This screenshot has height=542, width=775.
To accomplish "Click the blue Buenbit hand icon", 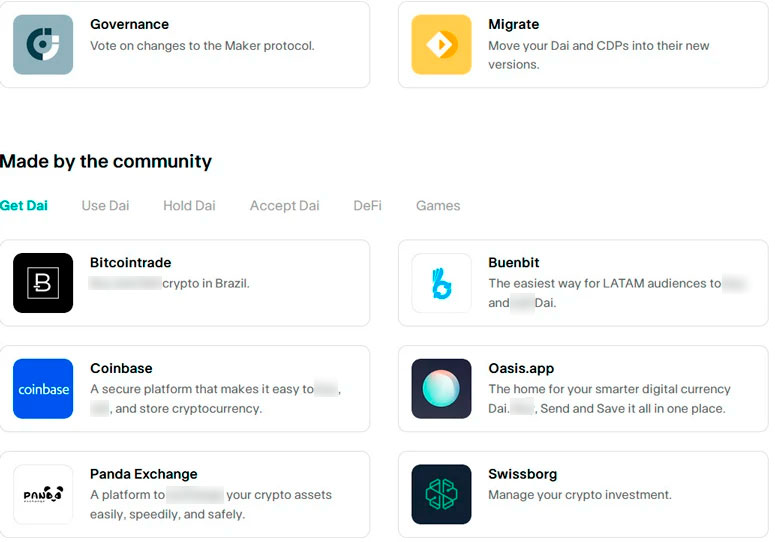I will pyautogui.click(x=441, y=283).
